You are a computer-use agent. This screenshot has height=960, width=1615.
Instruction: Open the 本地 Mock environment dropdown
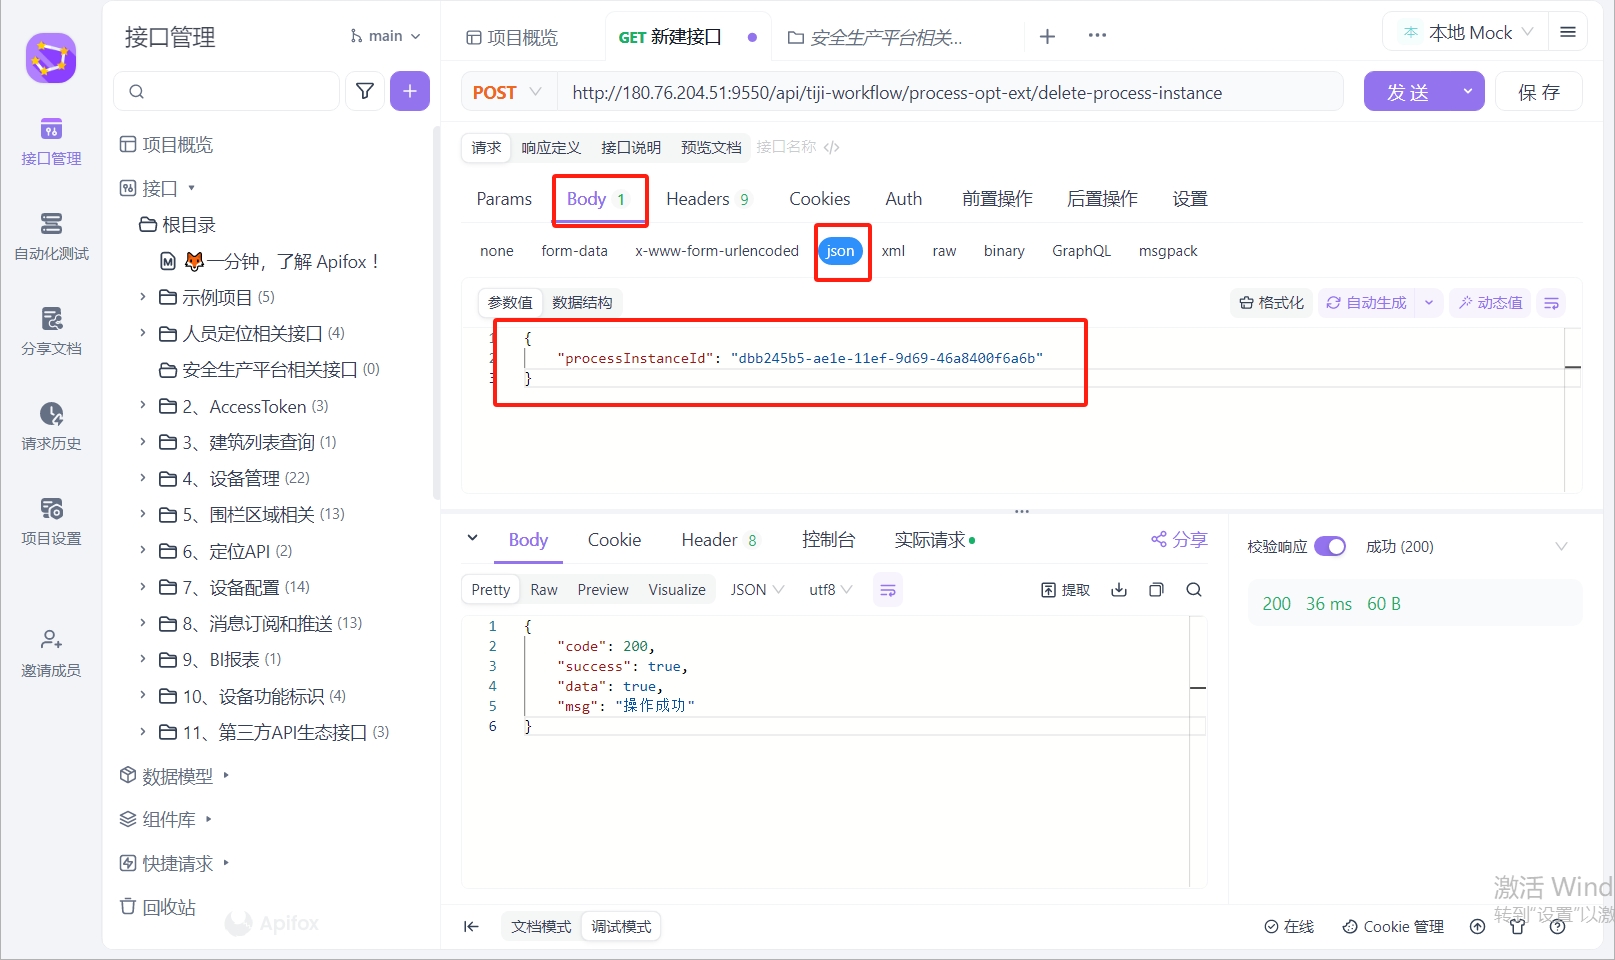[1466, 33]
